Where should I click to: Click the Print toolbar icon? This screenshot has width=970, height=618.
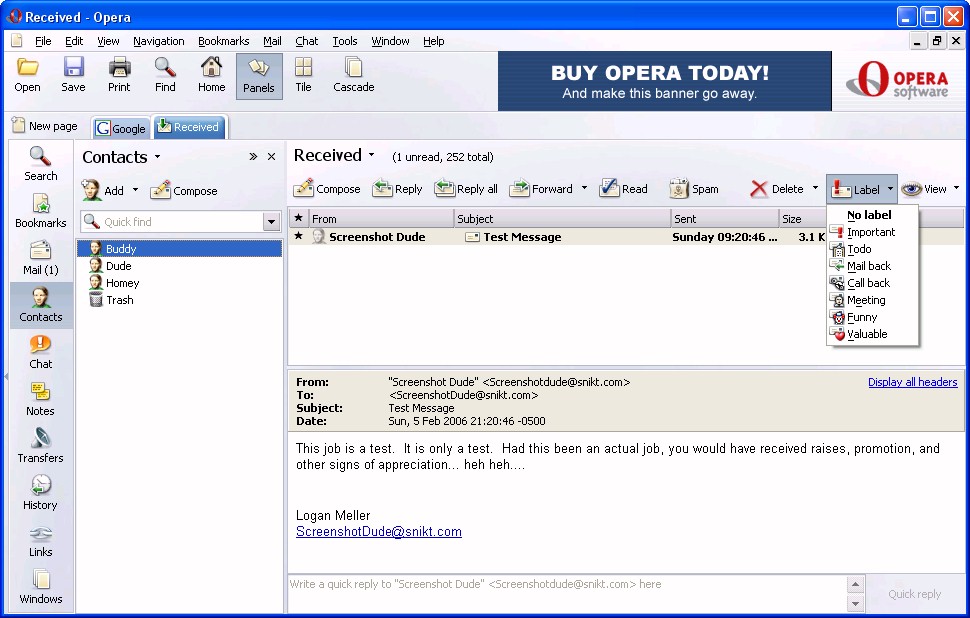pyautogui.click(x=119, y=75)
